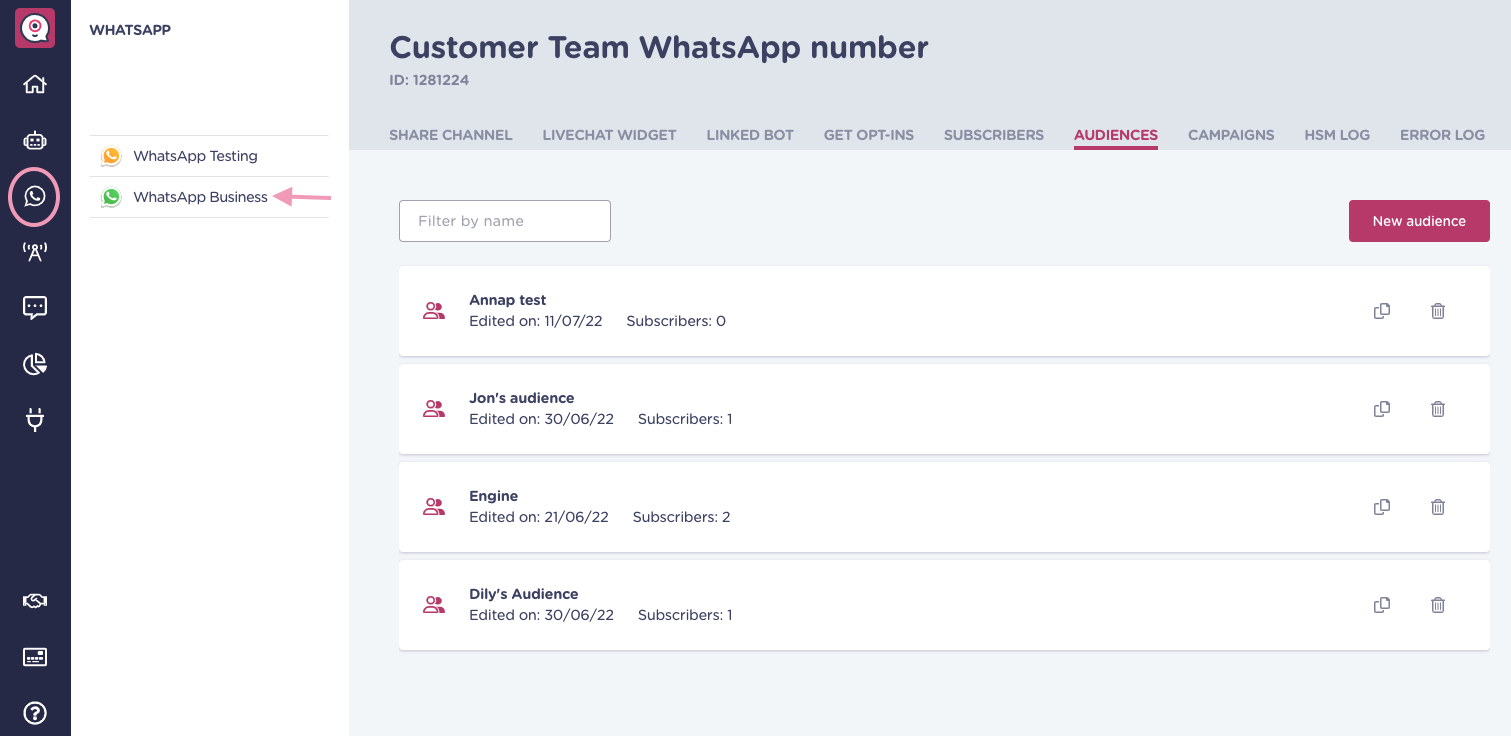
Task: Open the Broadcast antenna icon
Action: point(35,252)
